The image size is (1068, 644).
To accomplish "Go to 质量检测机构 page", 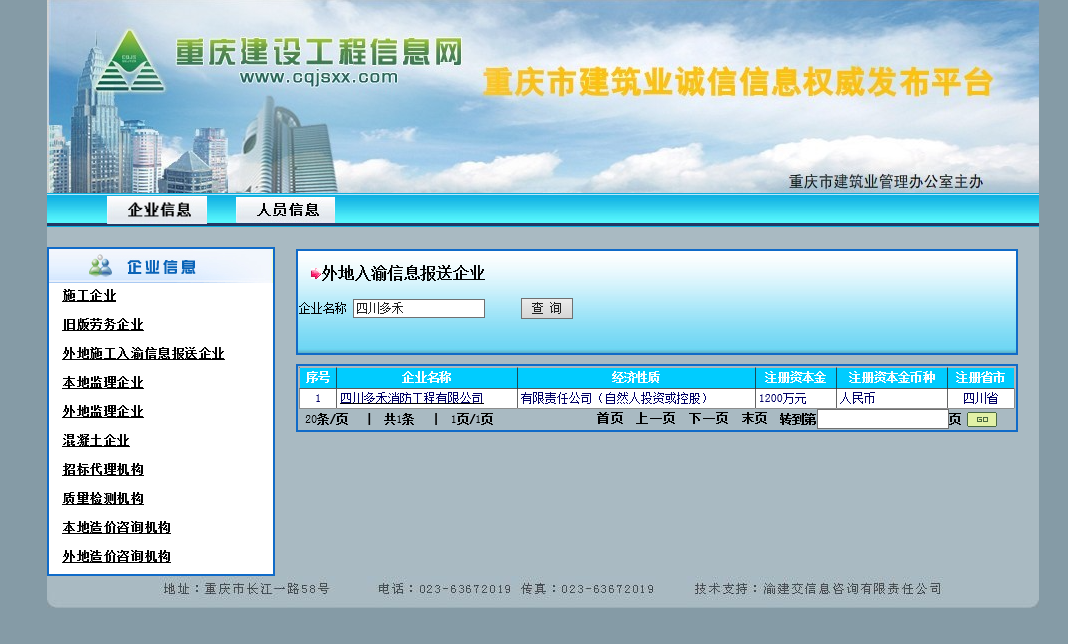I will [x=103, y=499].
